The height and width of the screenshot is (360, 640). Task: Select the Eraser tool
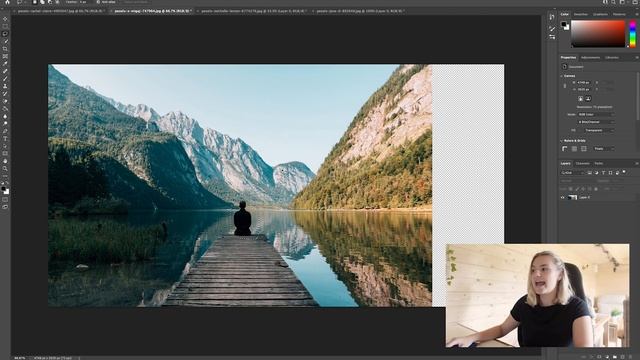(5, 101)
